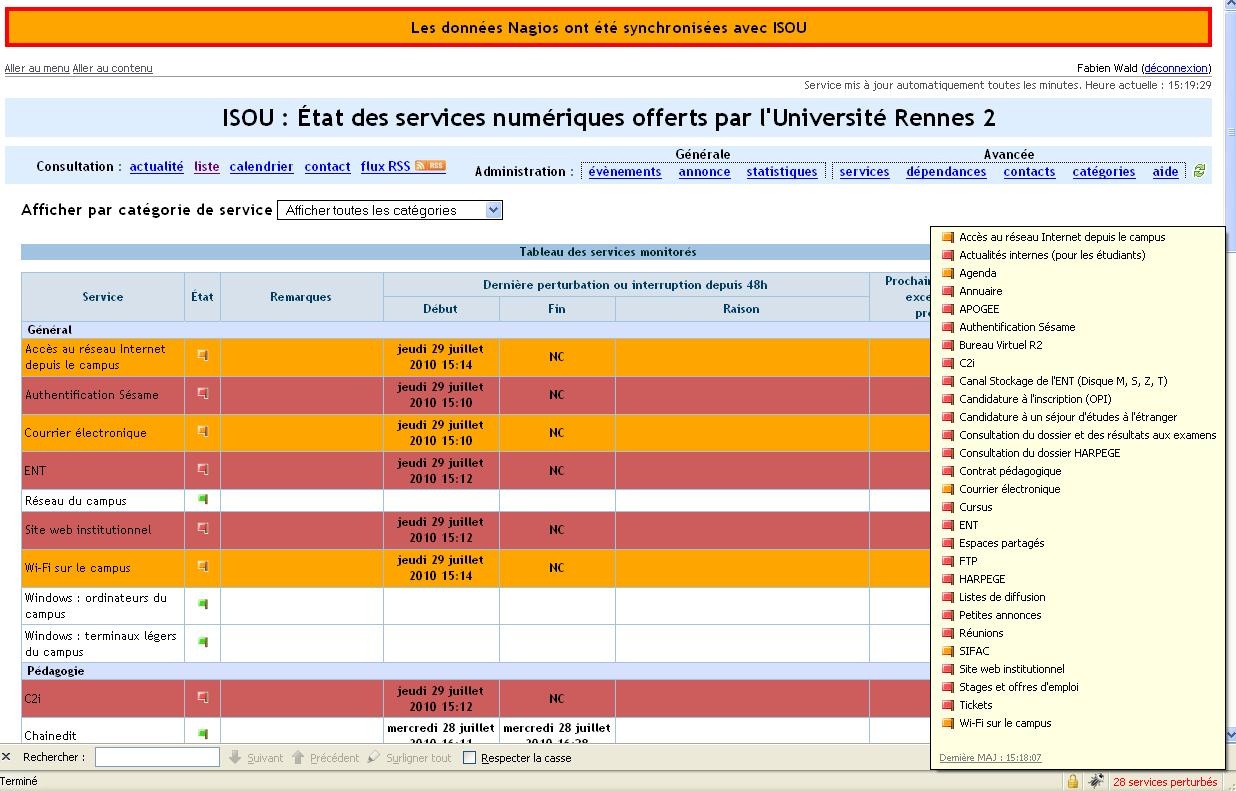Close the search bar with X icon
Viewport: 1236px width, 791px height.
[7, 757]
